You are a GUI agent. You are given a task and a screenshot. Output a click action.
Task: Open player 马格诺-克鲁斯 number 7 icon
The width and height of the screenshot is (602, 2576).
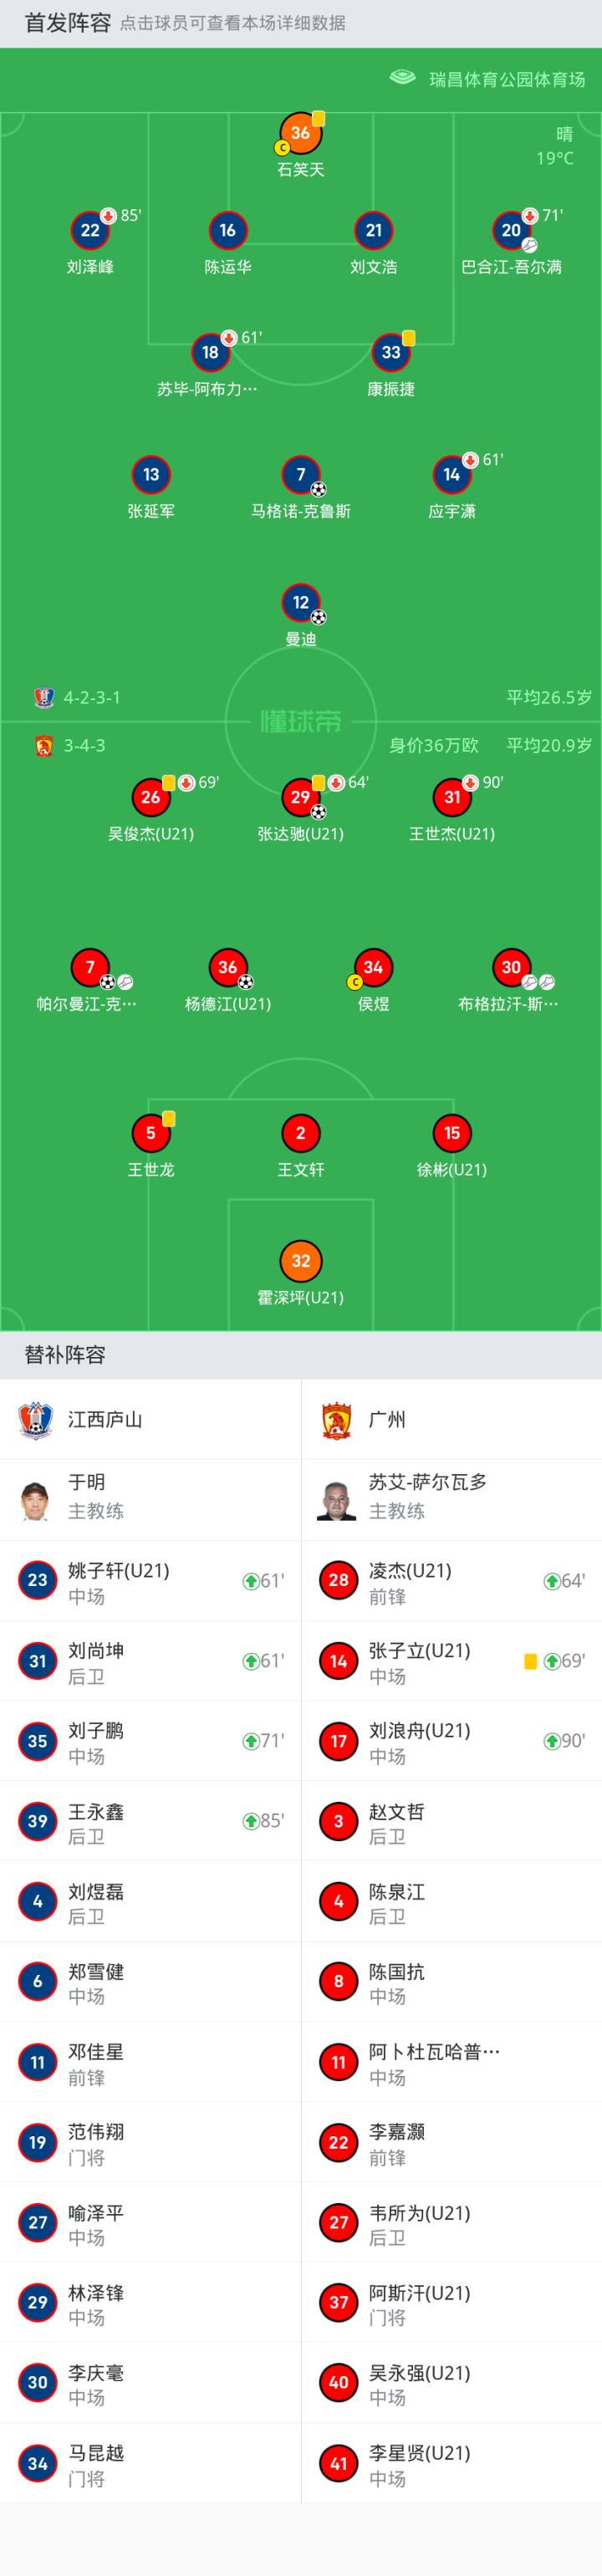[x=300, y=475]
